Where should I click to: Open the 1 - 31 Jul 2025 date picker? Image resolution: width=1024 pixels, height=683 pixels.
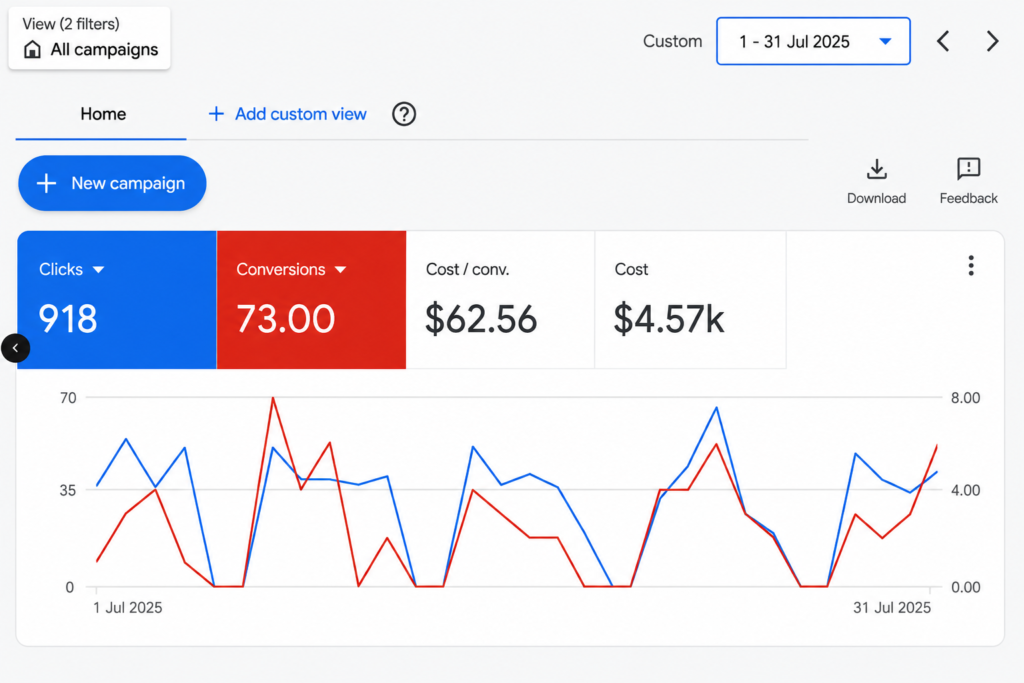tap(813, 41)
